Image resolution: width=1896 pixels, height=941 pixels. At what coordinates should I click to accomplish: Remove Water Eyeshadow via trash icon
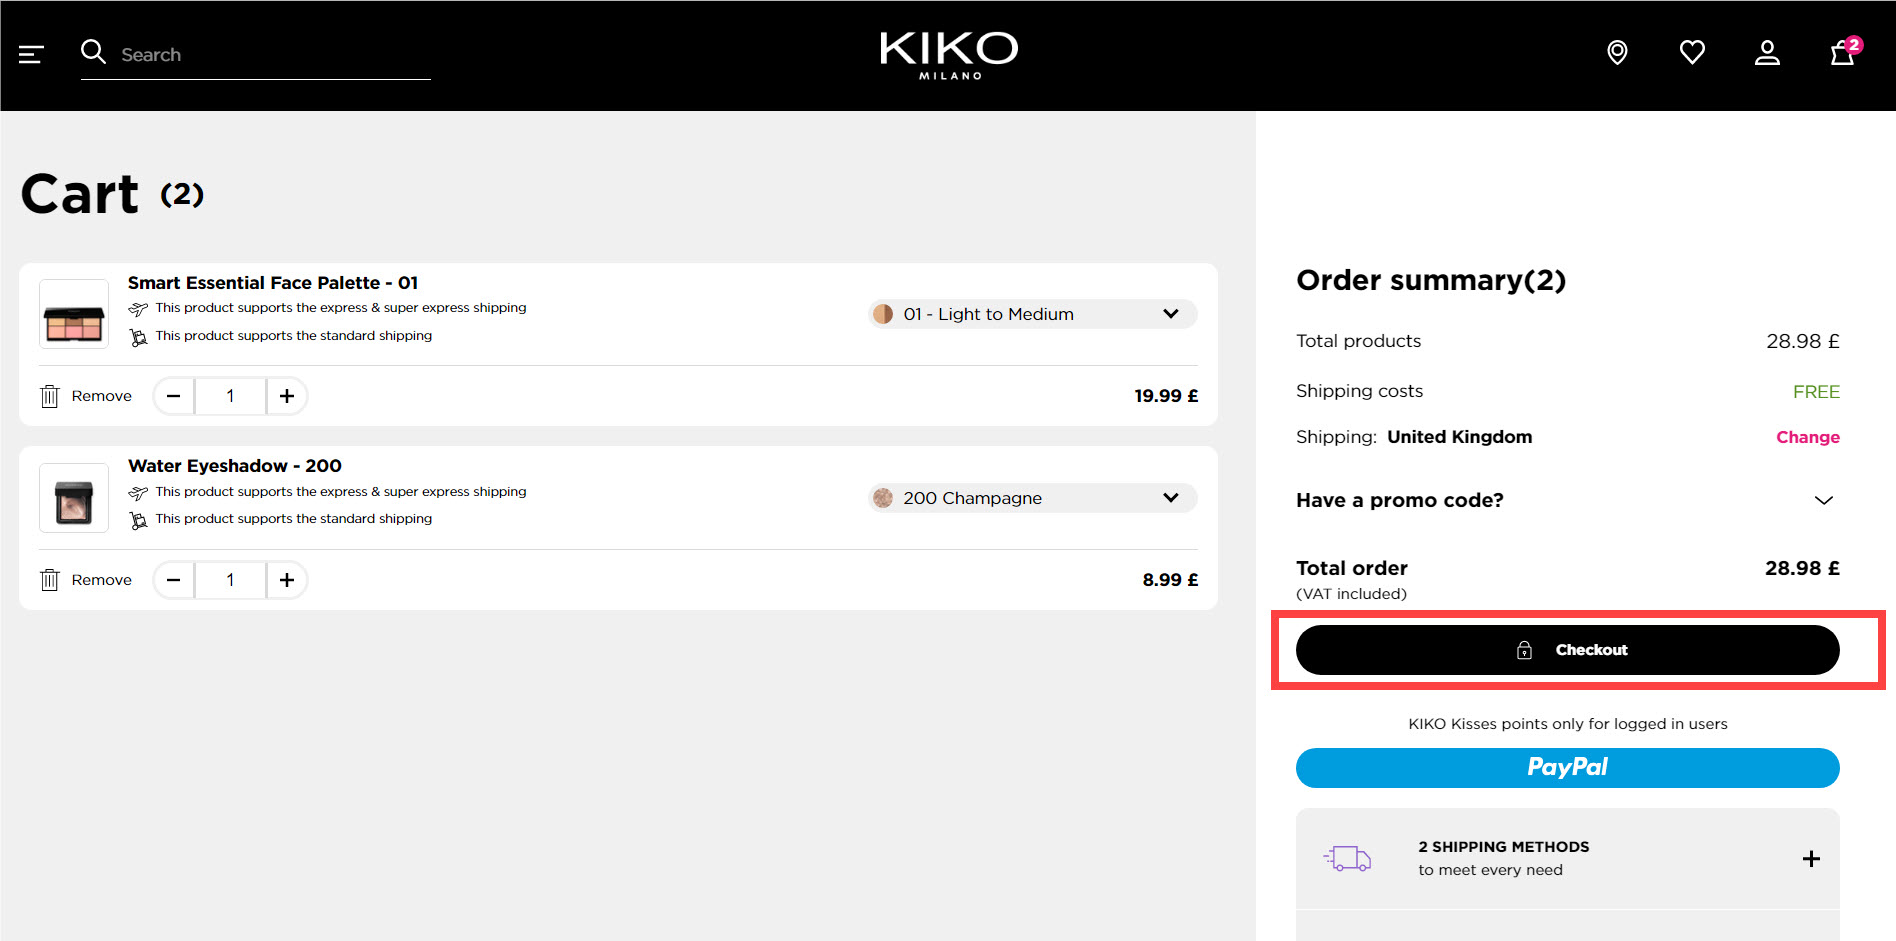pyautogui.click(x=50, y=580)
